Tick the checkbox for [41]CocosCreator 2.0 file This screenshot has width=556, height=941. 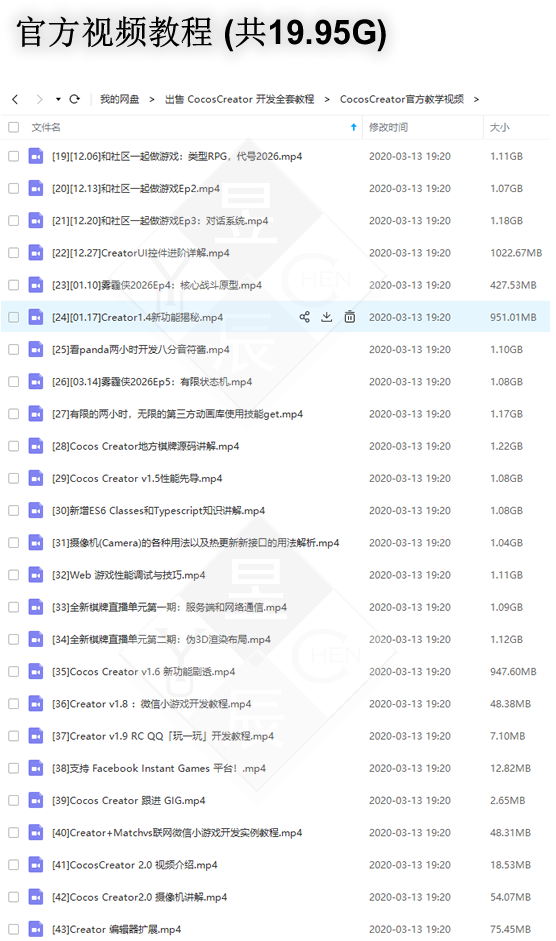pyautogui.click(x=13, y=865)
